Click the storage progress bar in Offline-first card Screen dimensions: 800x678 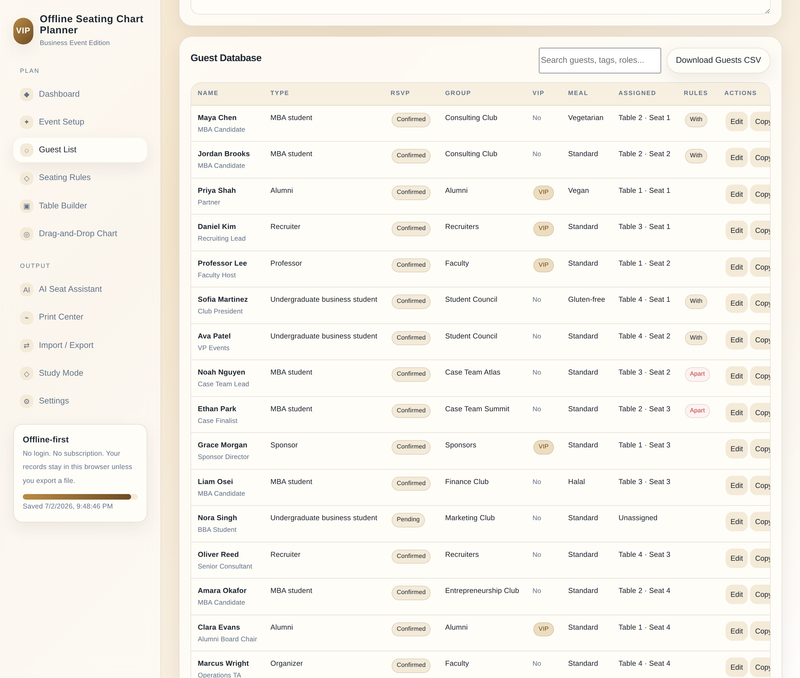tap(80, 497)
